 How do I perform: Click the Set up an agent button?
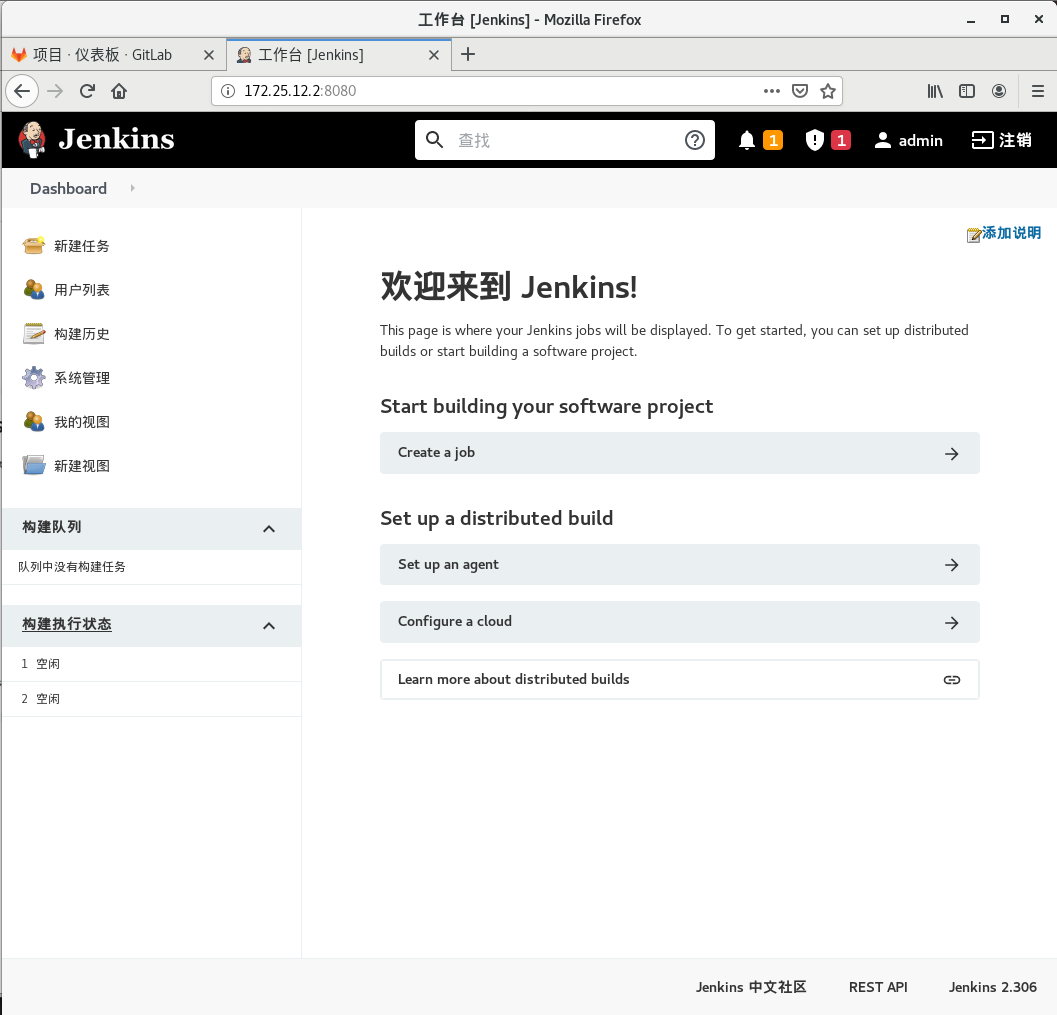680,565
